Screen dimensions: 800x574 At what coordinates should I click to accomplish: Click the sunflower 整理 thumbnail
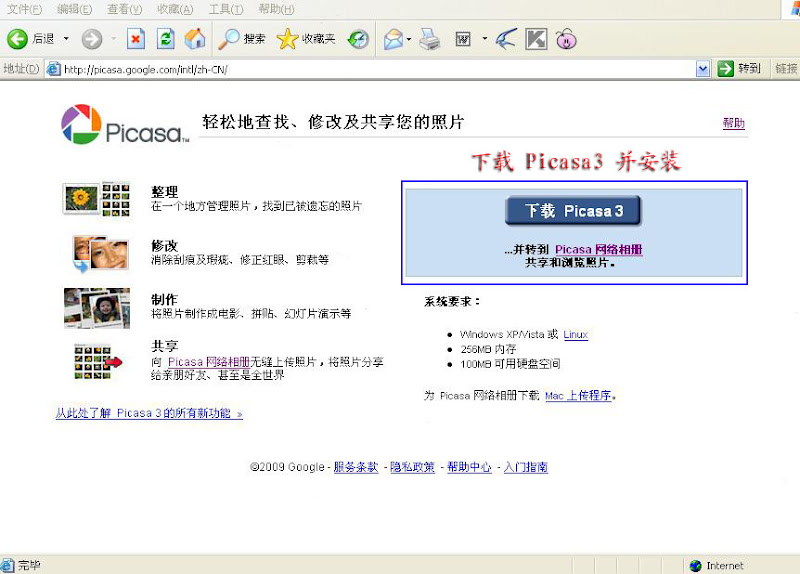point(96,199)
